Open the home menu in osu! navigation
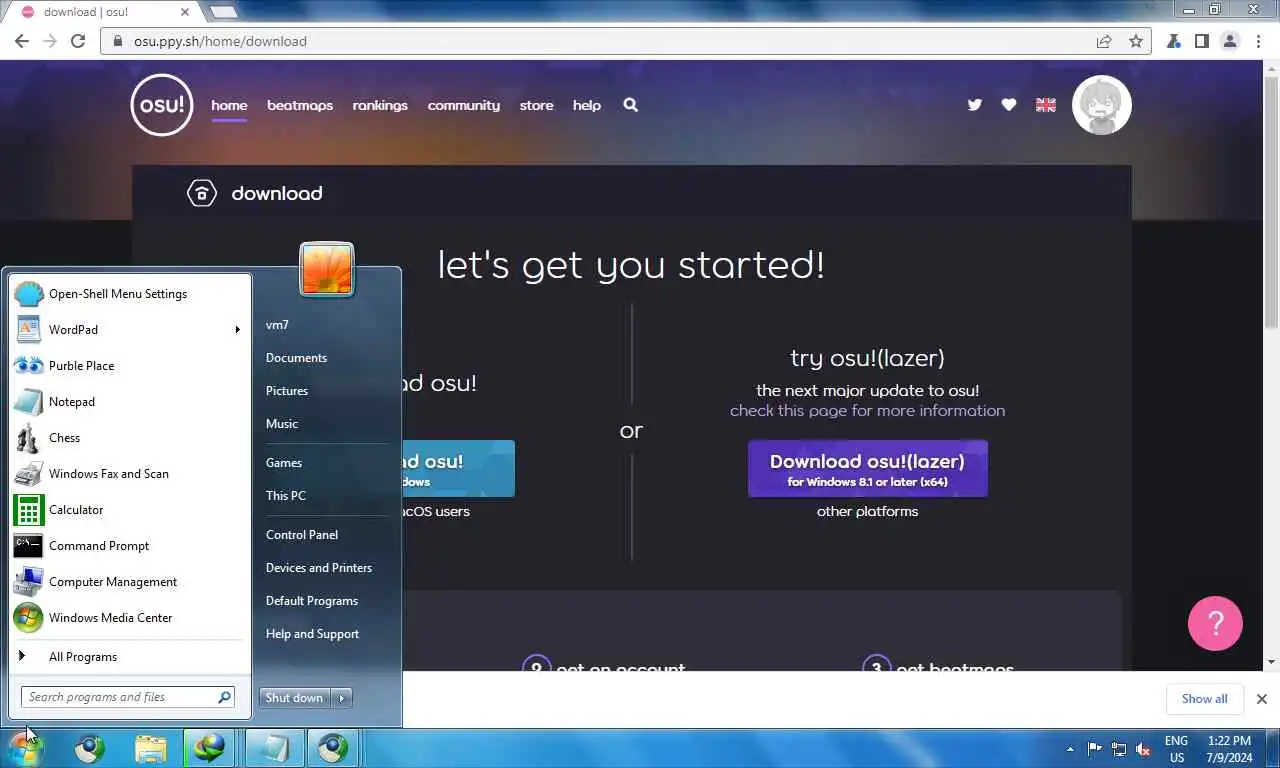 [229, 105]
